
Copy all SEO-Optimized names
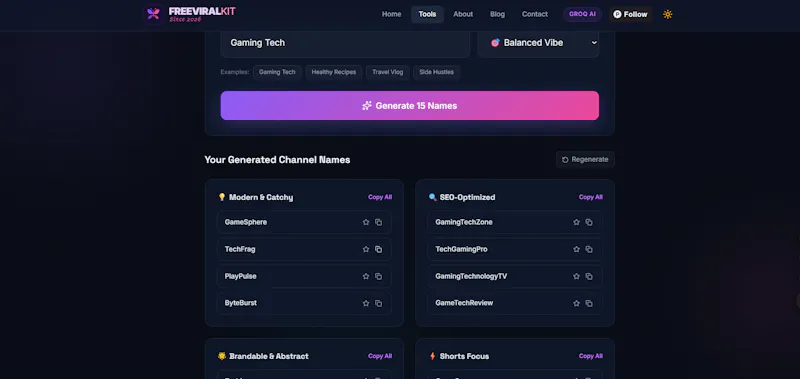591,197
